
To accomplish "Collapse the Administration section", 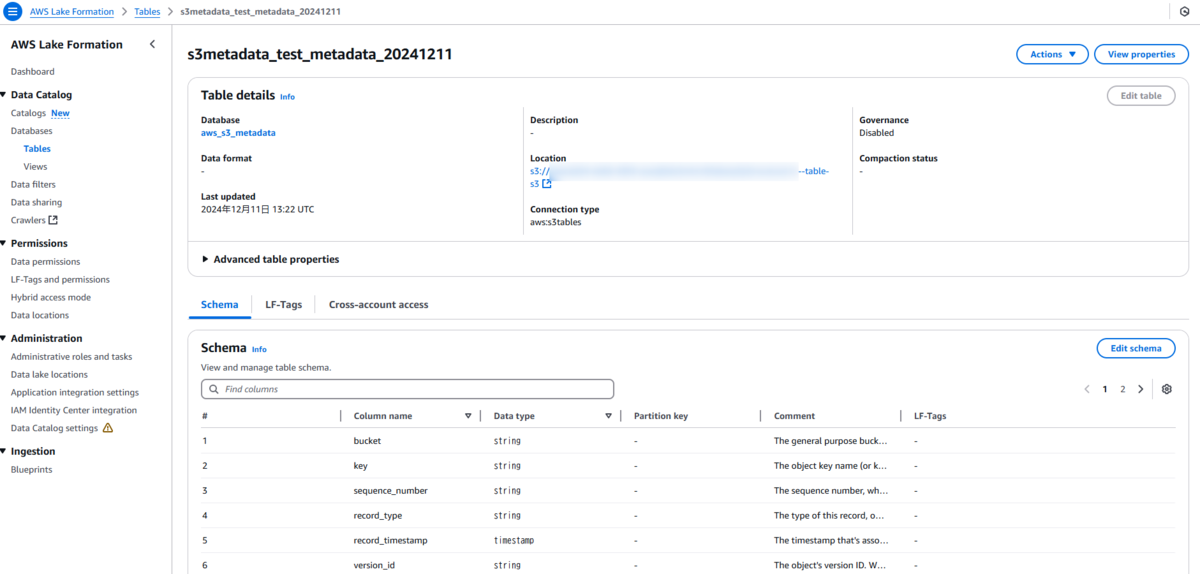I will tap(5, 338).
